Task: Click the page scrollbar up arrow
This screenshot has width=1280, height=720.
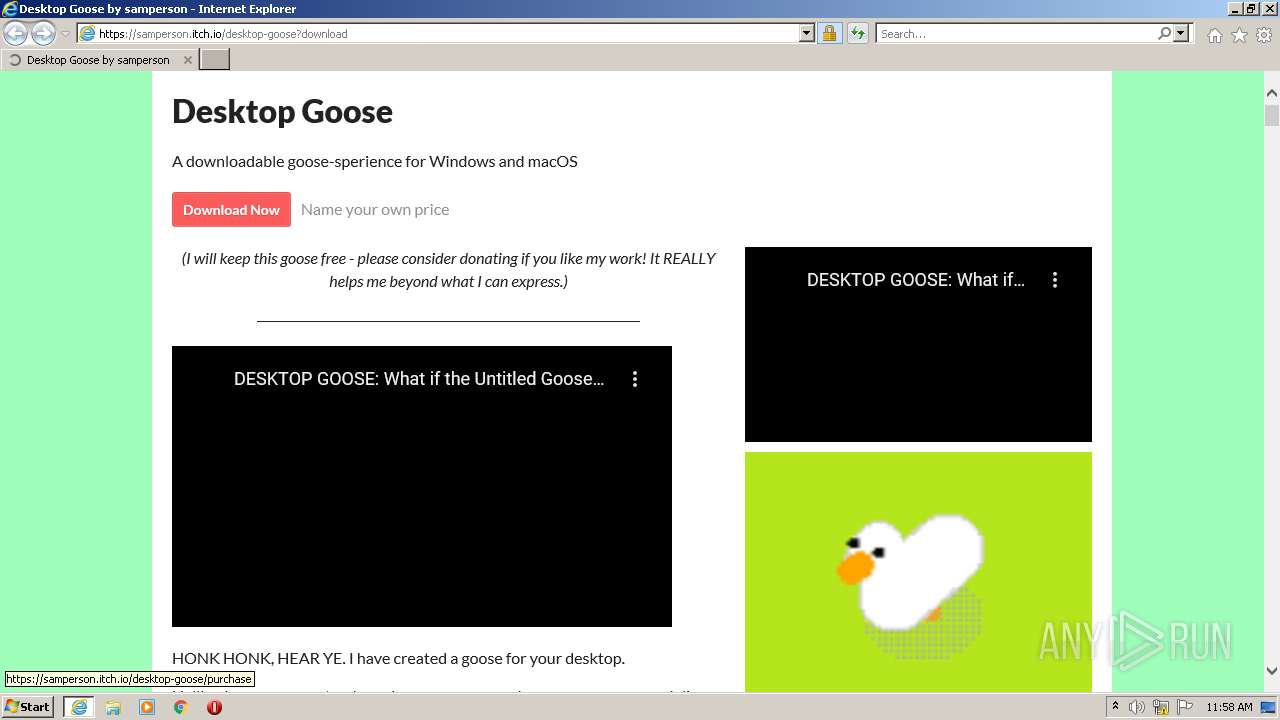Action: (1272, 93)
